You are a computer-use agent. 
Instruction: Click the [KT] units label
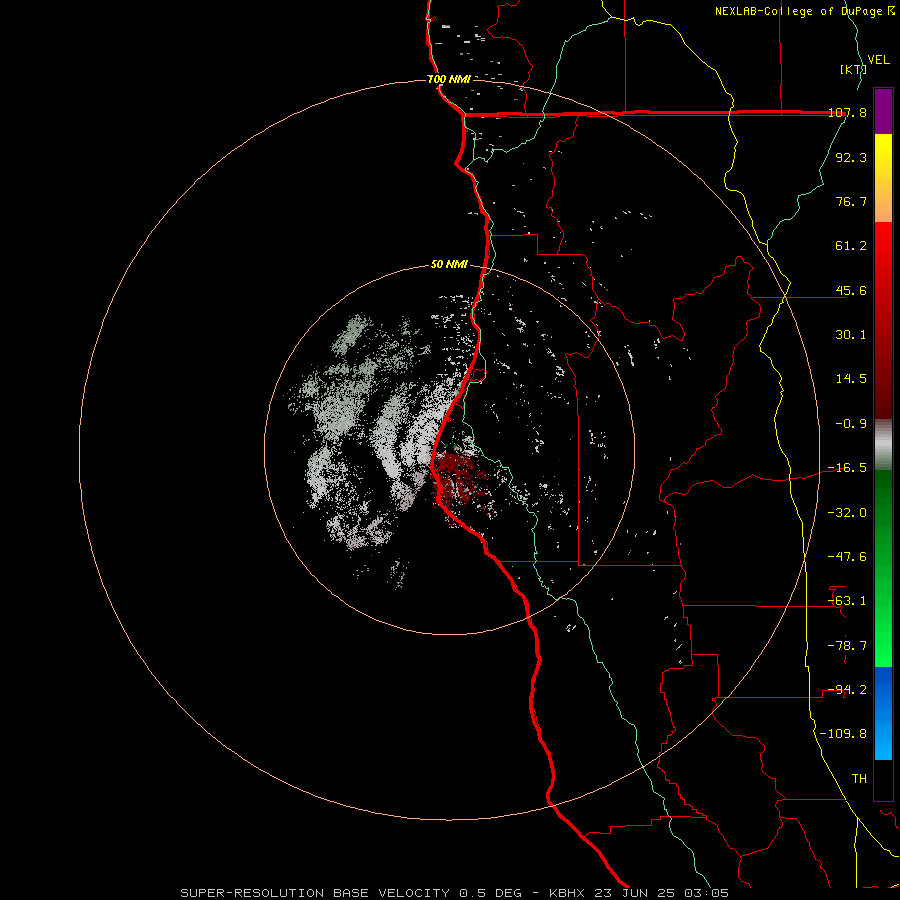click(x=853, y=69)
